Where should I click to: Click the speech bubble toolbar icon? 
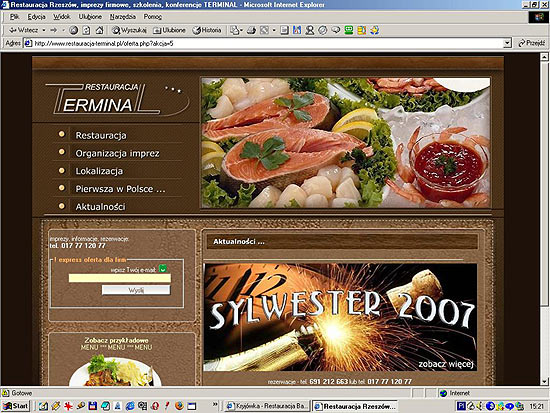(x=336, y=30)
